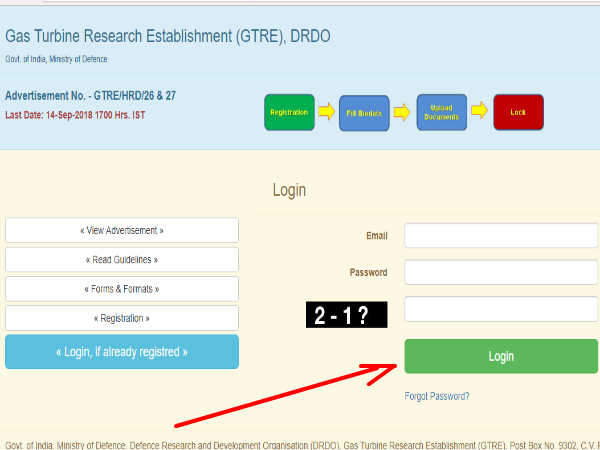Screen dimensions: 600x450
Task: Open the Read Guidelines menu item
Action: (x=122, y=260)
